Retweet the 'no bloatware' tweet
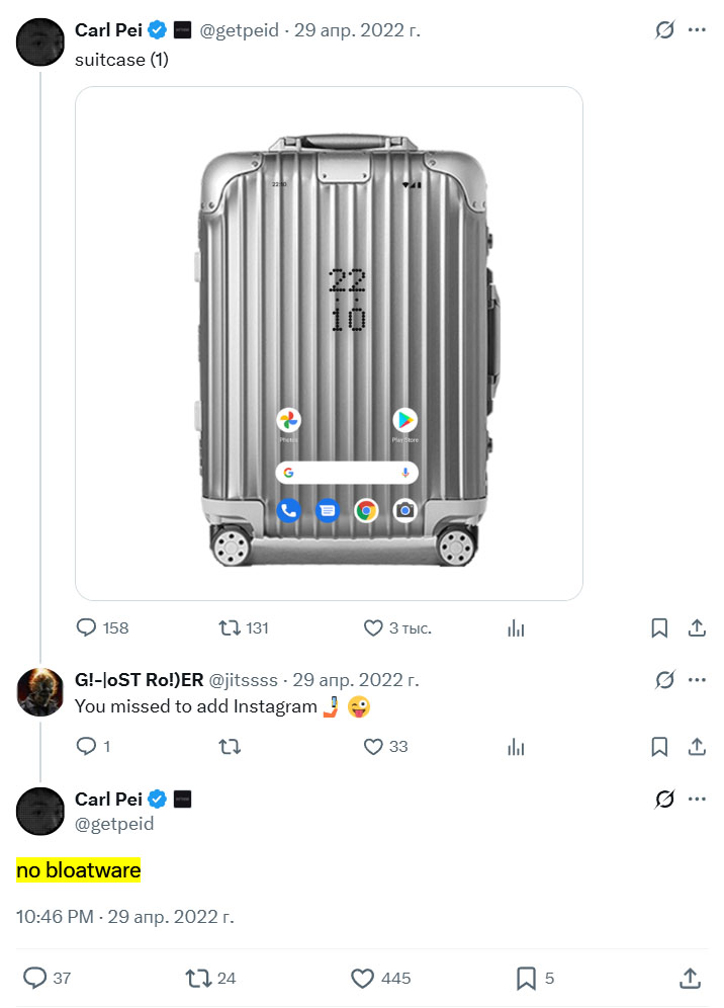Viewport: 724px width, 1008px height. point(199,977)
